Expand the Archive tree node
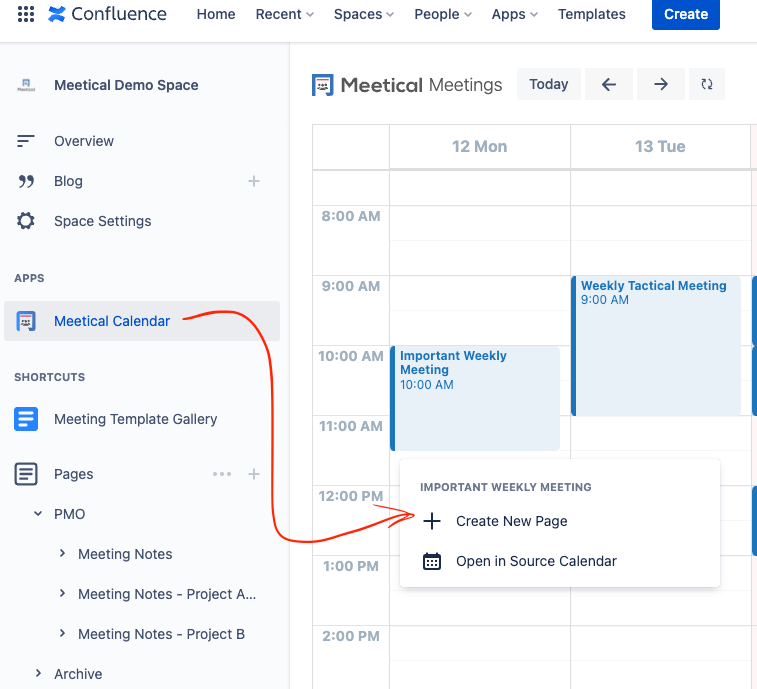 click(38, 673)
